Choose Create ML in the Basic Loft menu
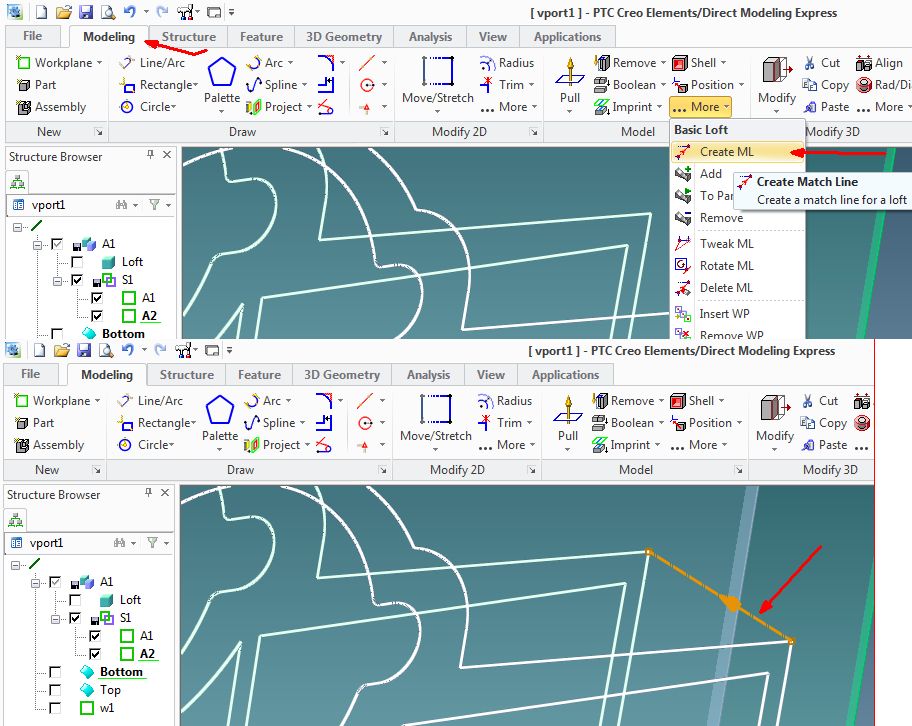 [737, 152]
